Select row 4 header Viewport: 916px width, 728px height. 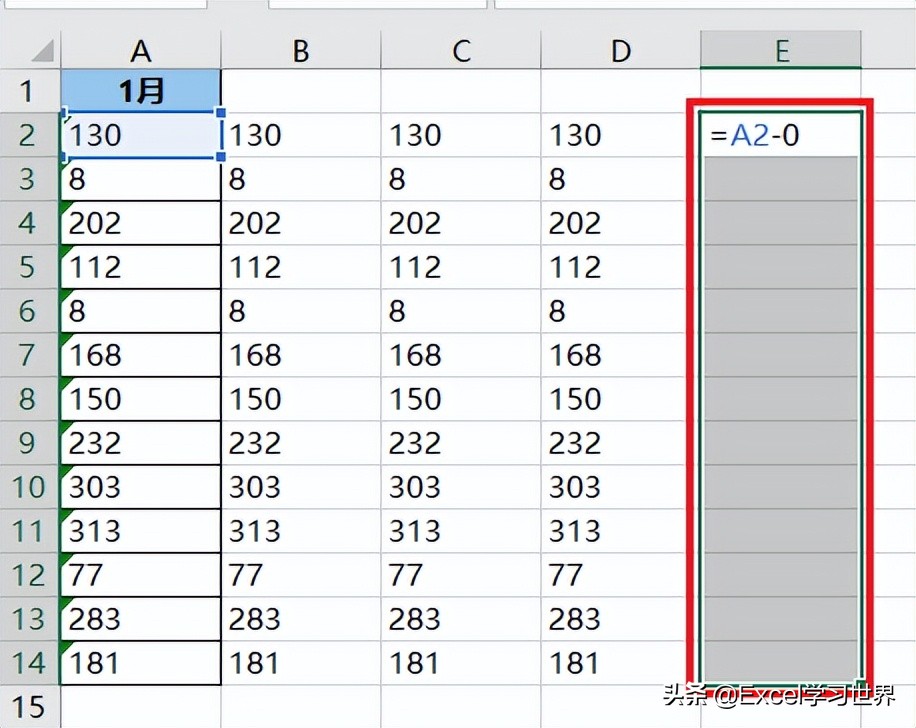pos(30,223)
